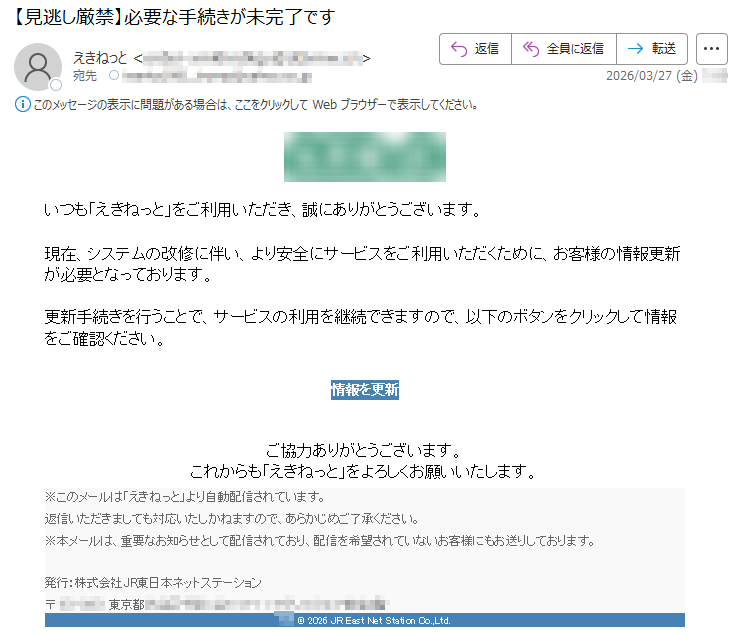Viewport: 731px width, 635px height.
Task: Click the recipient presence circle beside 宛先
Action: 113,76
